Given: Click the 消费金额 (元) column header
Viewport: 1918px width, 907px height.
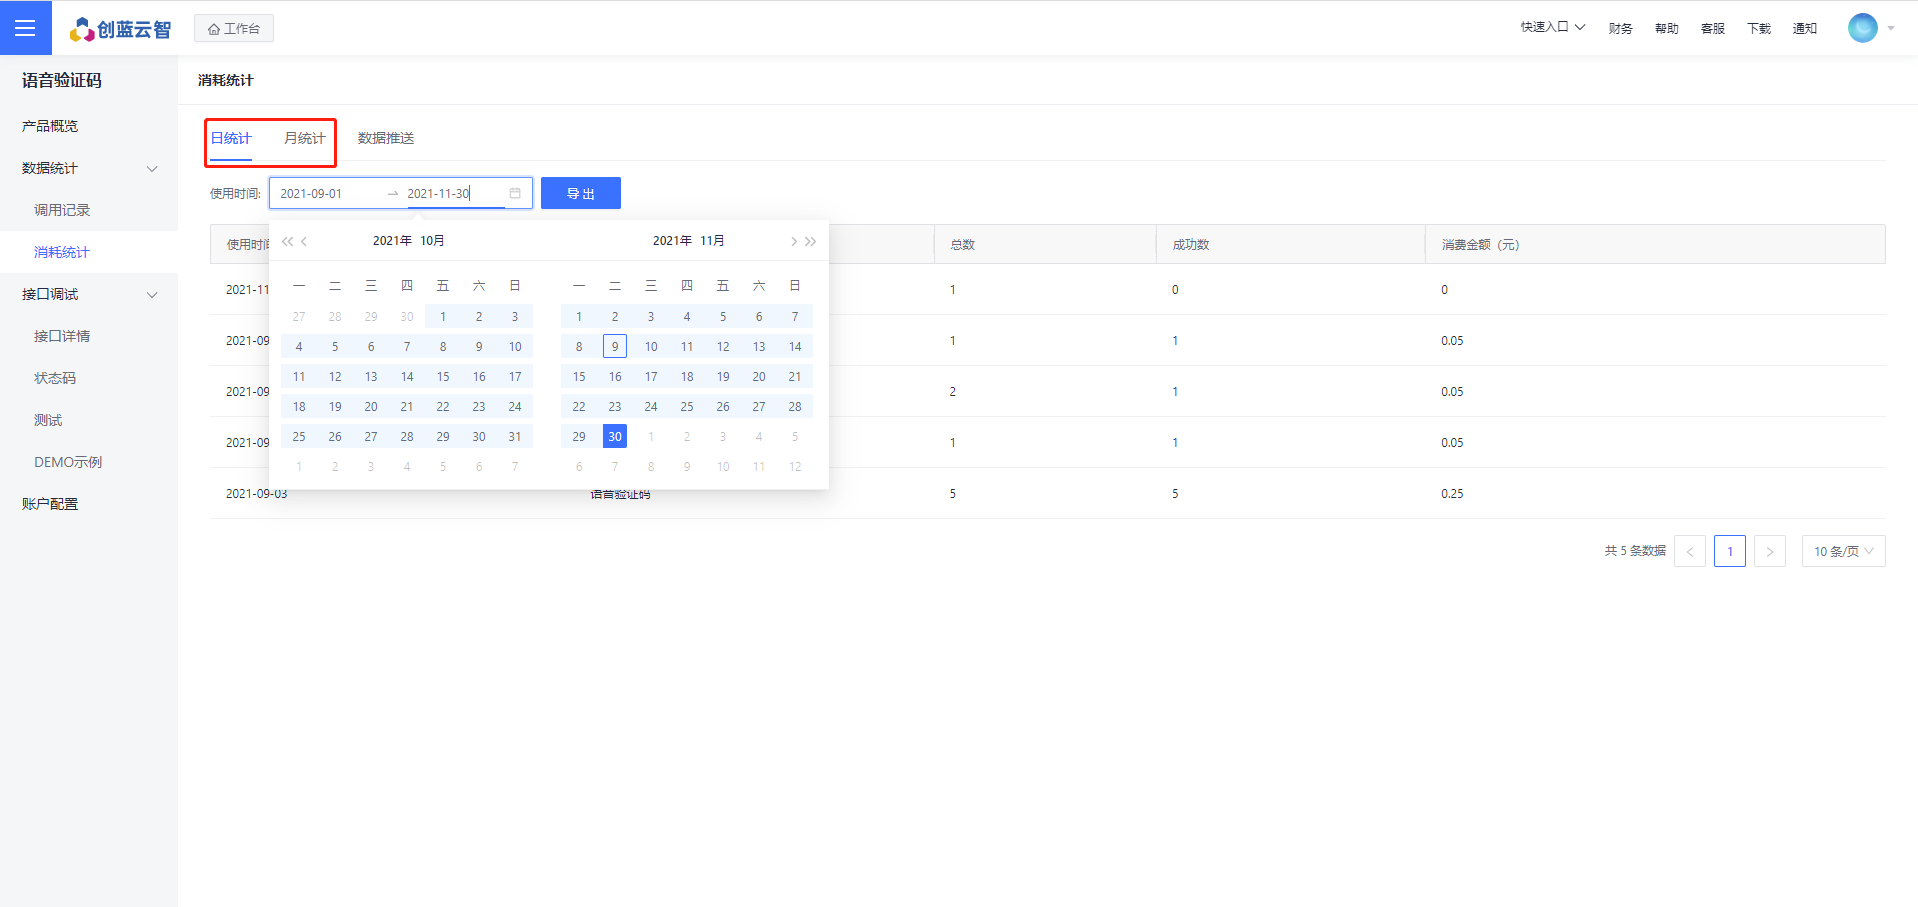Looking at the screenshot, I should click(x=1655, y=244).
